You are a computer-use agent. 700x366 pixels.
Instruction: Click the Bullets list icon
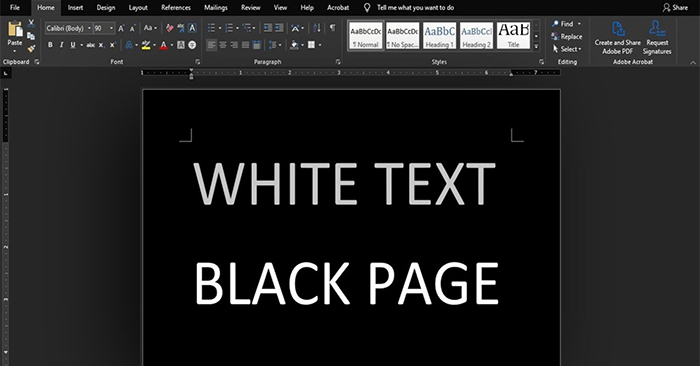point(212,28)
